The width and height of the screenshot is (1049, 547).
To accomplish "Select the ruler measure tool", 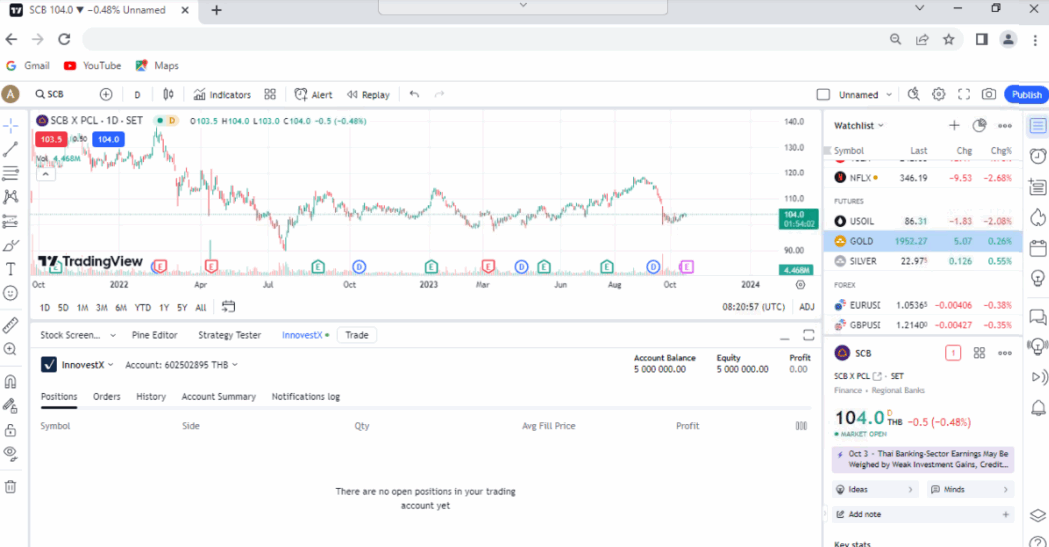I will click(10, 325).
